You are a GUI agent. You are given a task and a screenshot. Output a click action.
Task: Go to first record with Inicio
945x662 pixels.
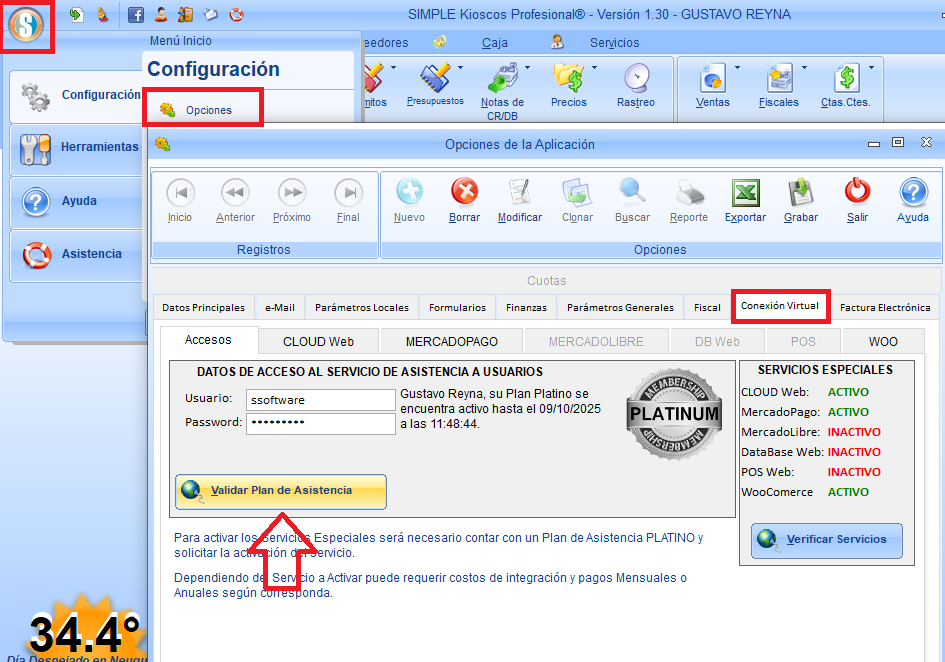(180, 193)
